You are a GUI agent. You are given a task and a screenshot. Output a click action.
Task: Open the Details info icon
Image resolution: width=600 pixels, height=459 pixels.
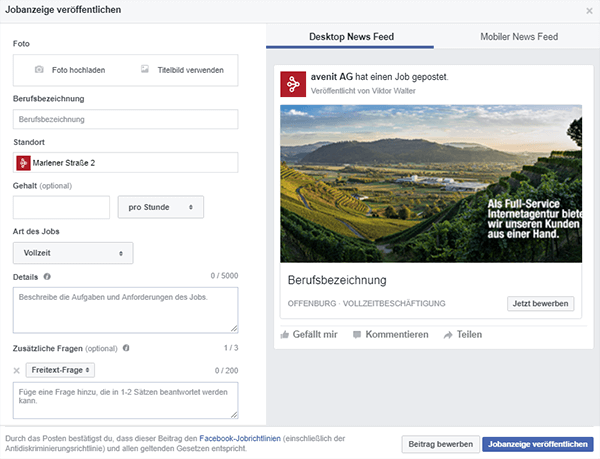click(x=47, y=277)
